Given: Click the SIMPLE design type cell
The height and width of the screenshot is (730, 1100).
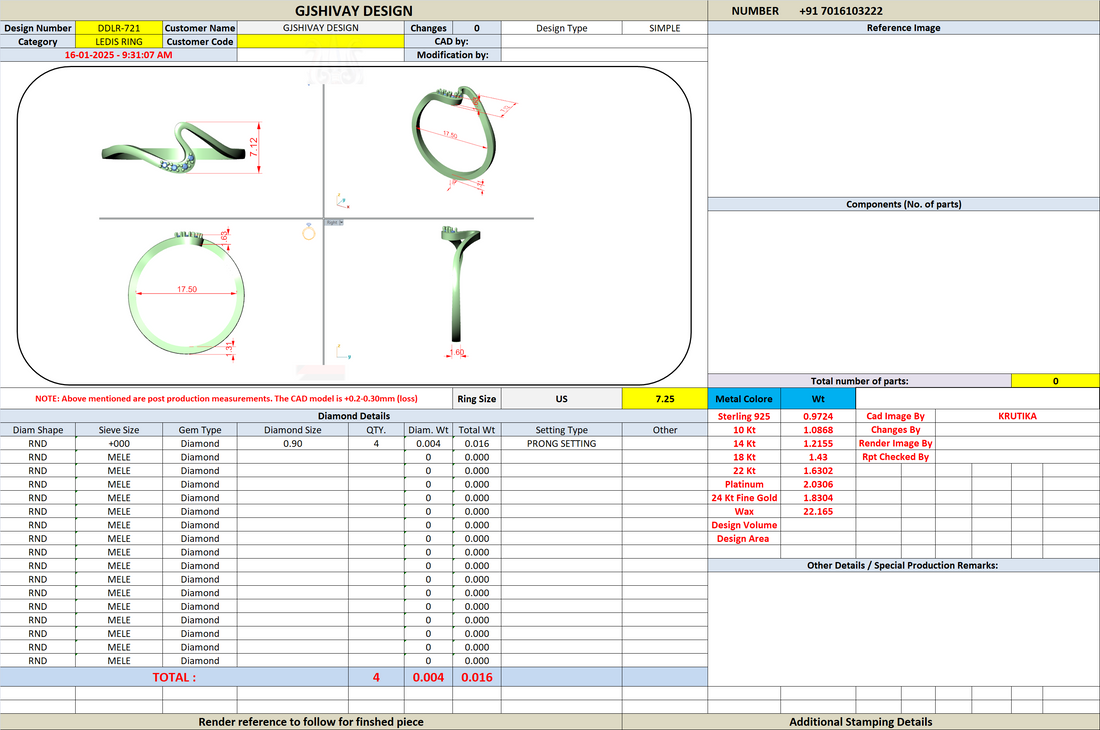Looking at the screenshot, I should pyautogui.click(x=664, y=28).
